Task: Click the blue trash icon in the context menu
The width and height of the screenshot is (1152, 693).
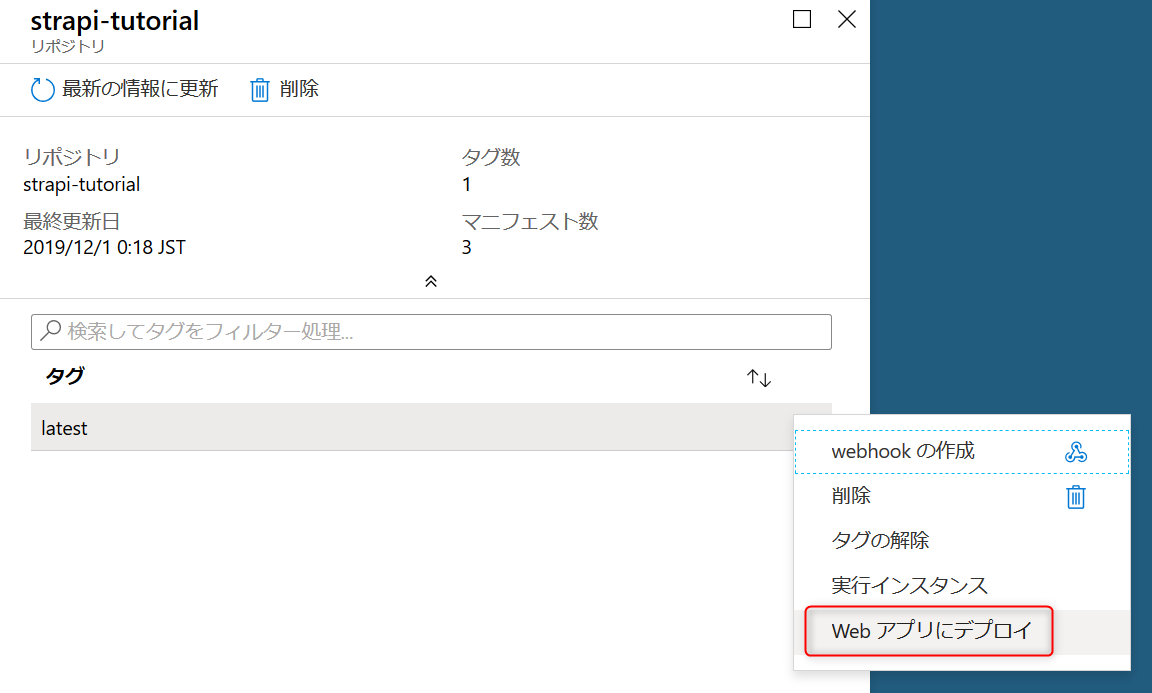Action: pyautogui.click(x=1074, y=496)
